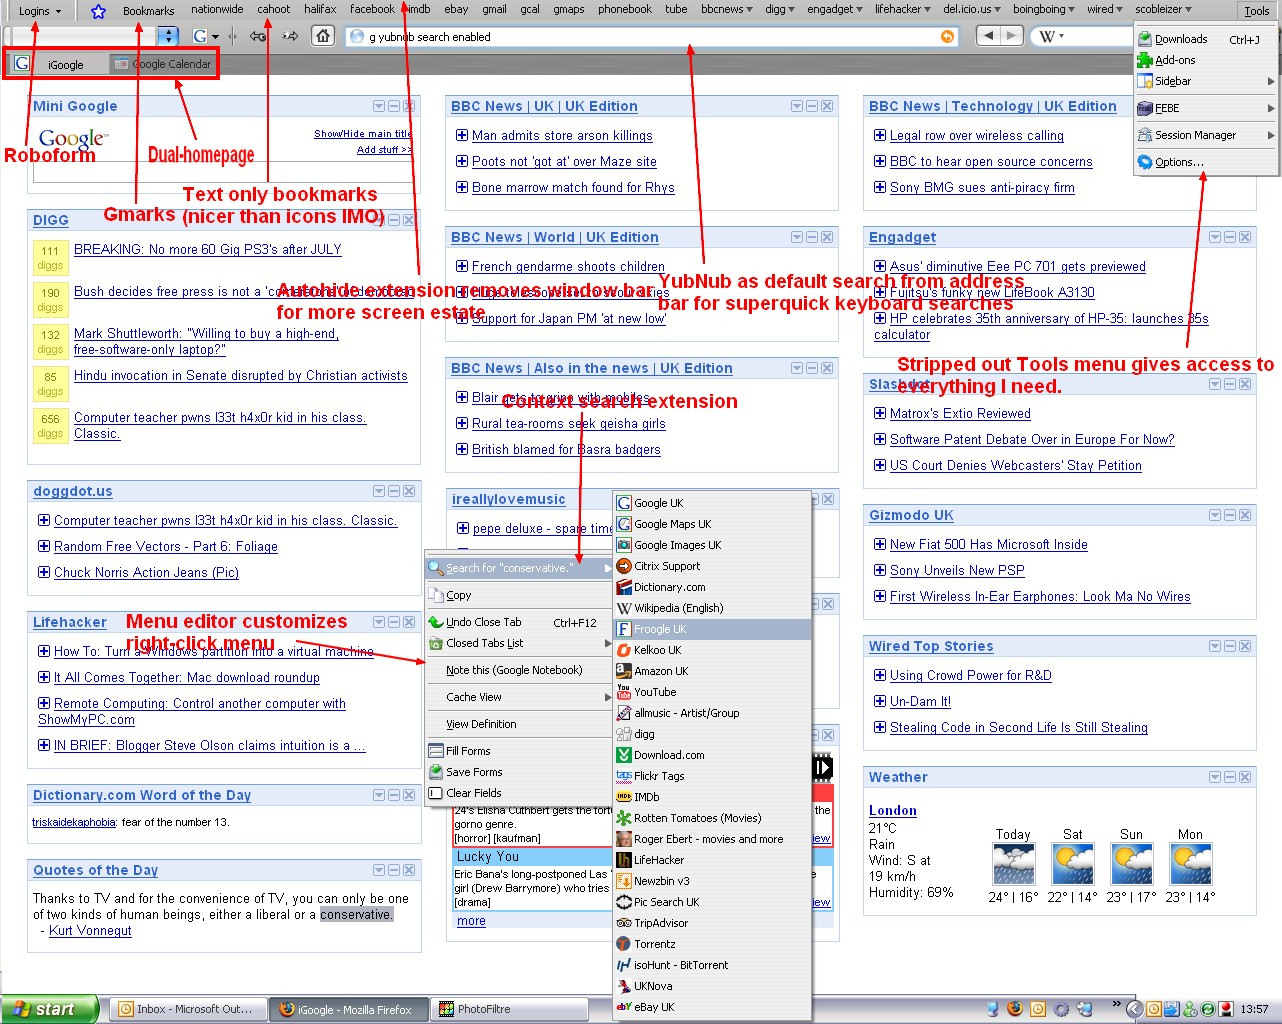Click the Show/Hide main title link
Image resolution: width=1282 pixels, height=1024 pixels.
(362, 133)
